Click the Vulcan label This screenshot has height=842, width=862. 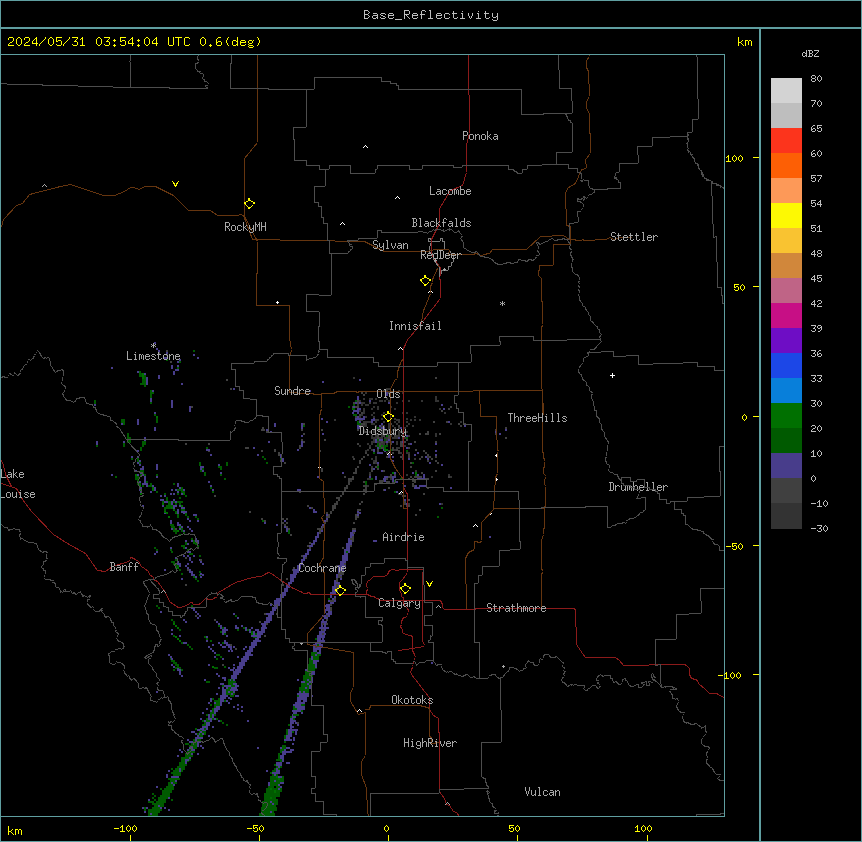(x=542, y=792)
